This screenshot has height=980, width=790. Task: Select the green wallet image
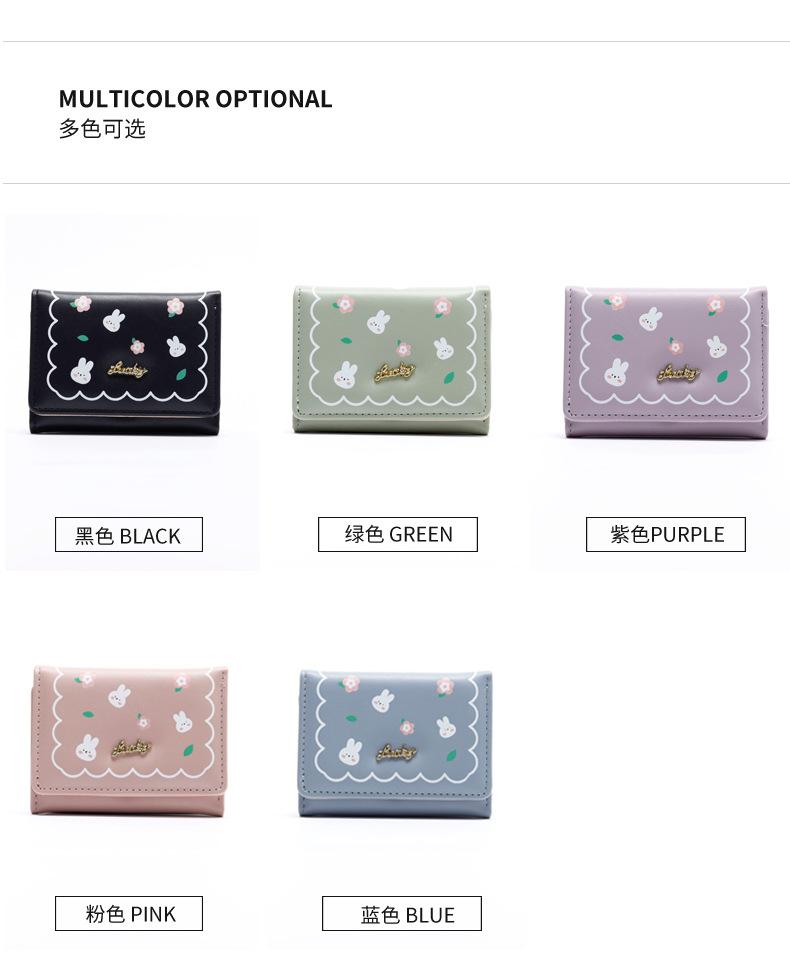(x=392, y=359)
